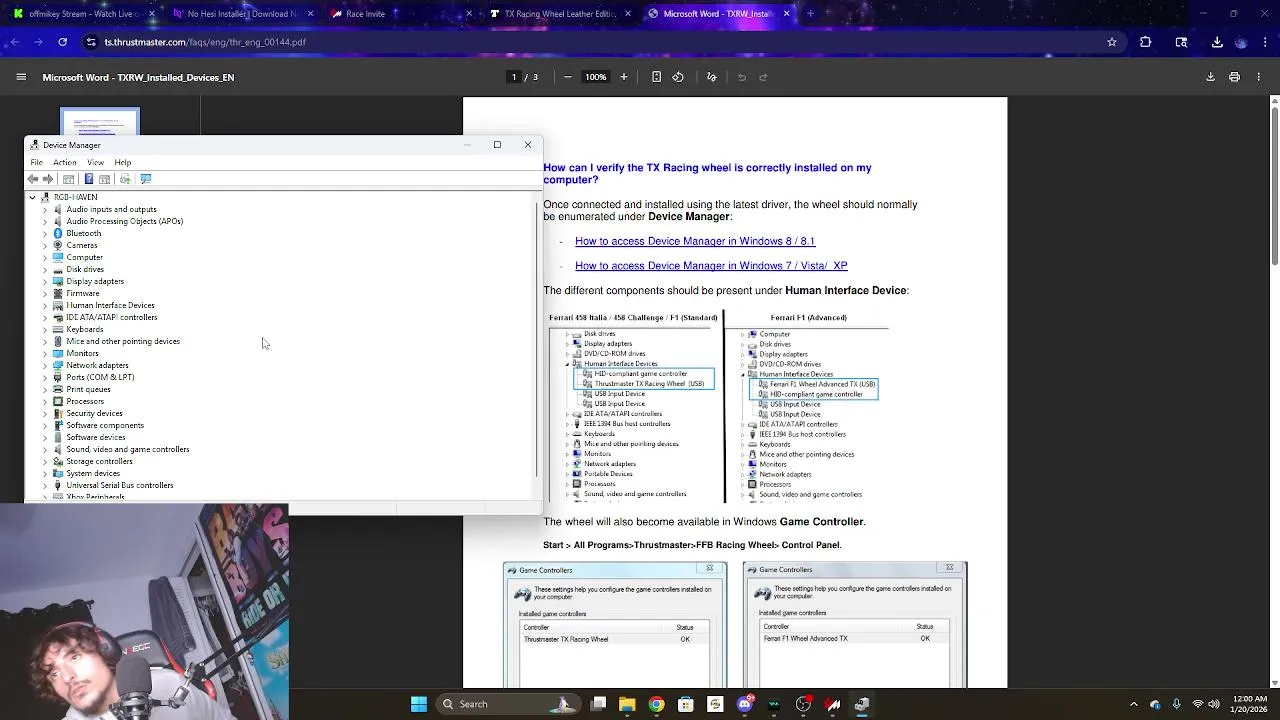Show hidden system tray icons
Screen dimensions: 1280x720
click(x=1133, y=704)
